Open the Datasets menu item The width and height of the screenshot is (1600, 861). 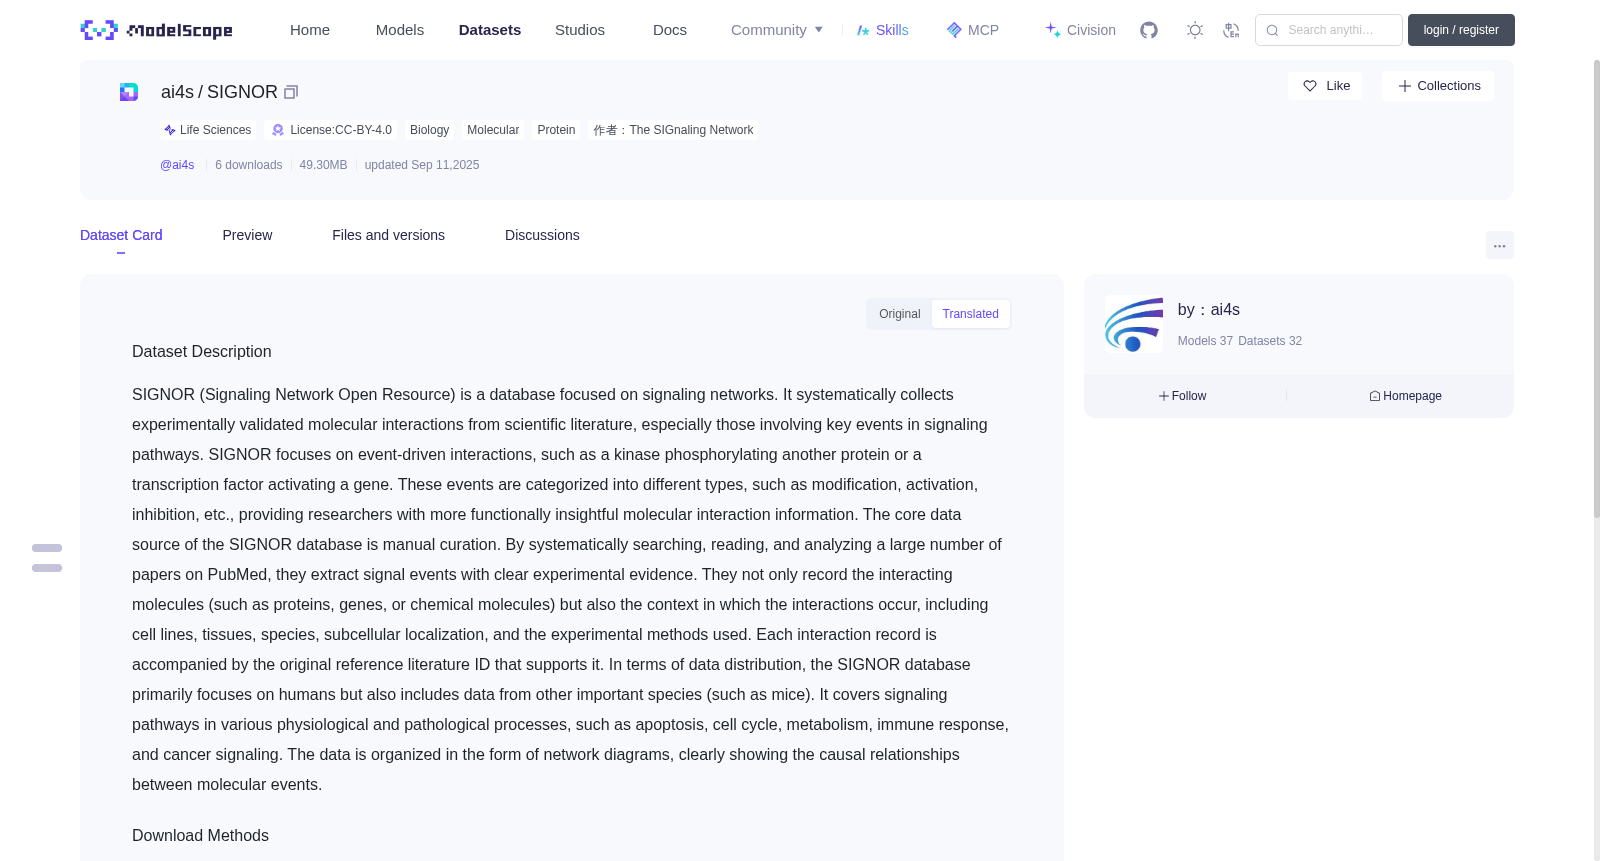pyautogui.click(x=490, y=30)
